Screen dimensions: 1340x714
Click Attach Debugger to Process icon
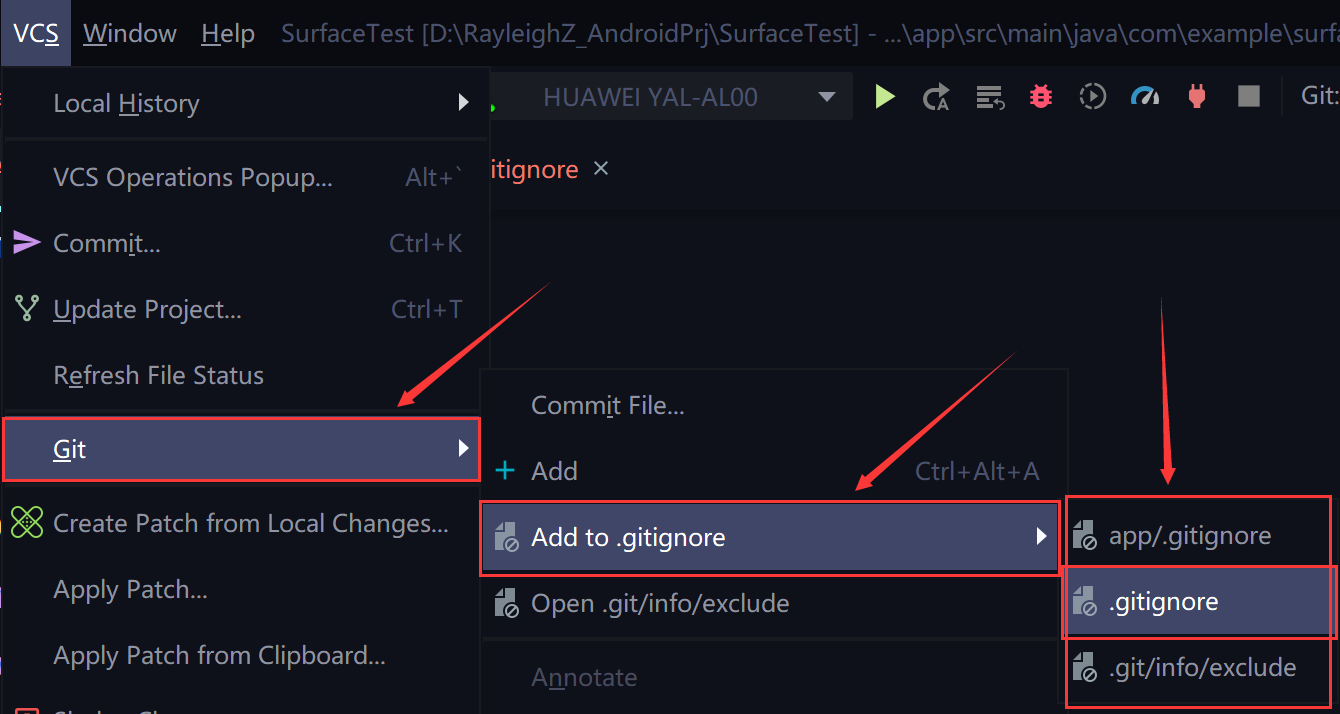pos(1196,97)
